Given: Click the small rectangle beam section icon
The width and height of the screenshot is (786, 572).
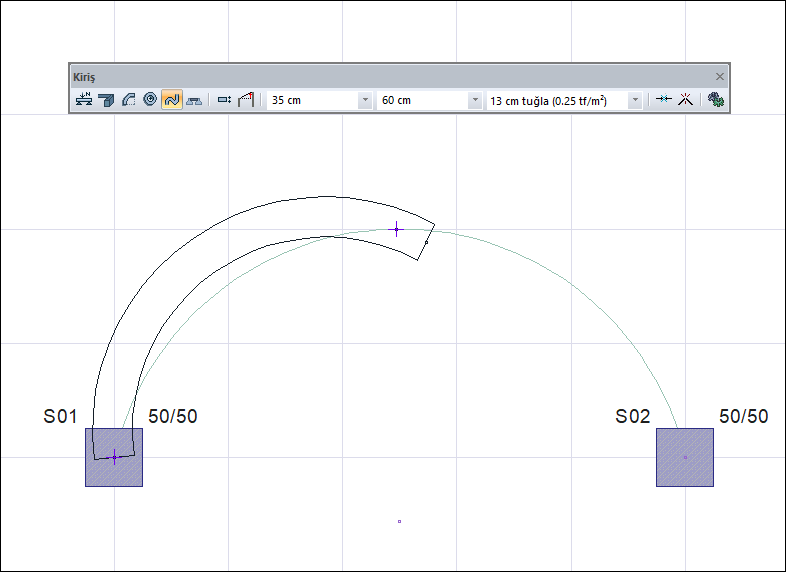Looking at the screenshot, I should pos(224,100).
